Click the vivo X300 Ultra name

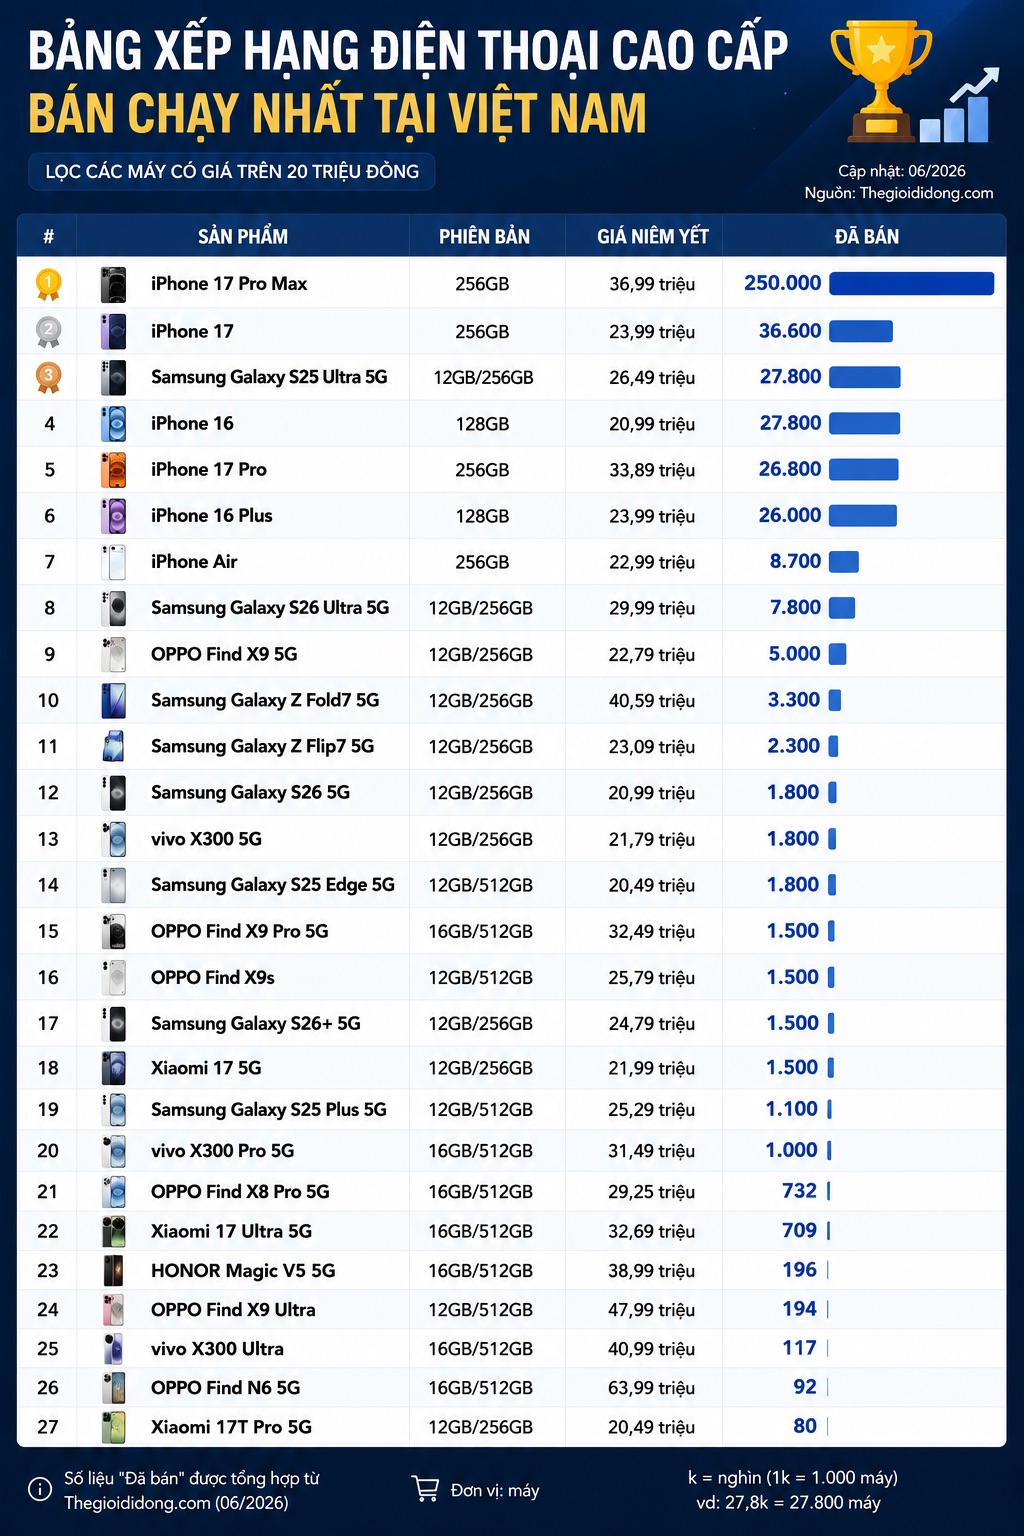pyautogui.click(x=217, y=1349)
